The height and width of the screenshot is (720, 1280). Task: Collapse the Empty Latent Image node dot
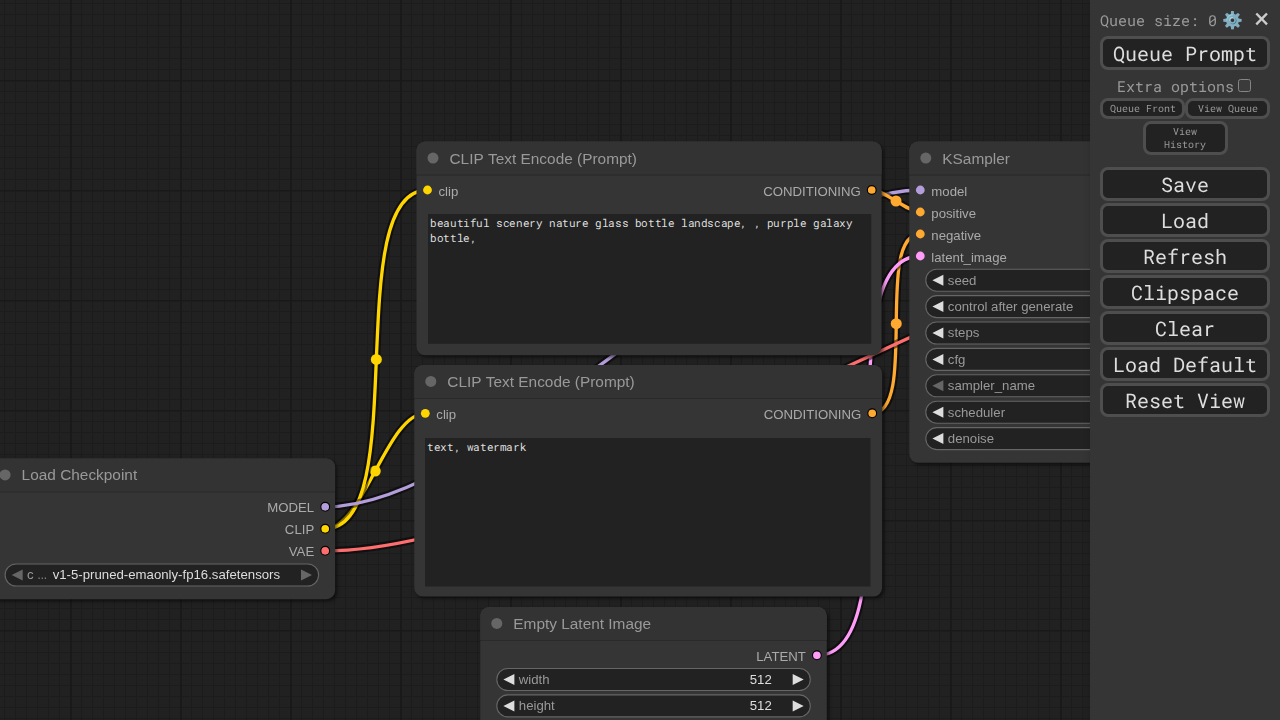[x=497, y=624]
